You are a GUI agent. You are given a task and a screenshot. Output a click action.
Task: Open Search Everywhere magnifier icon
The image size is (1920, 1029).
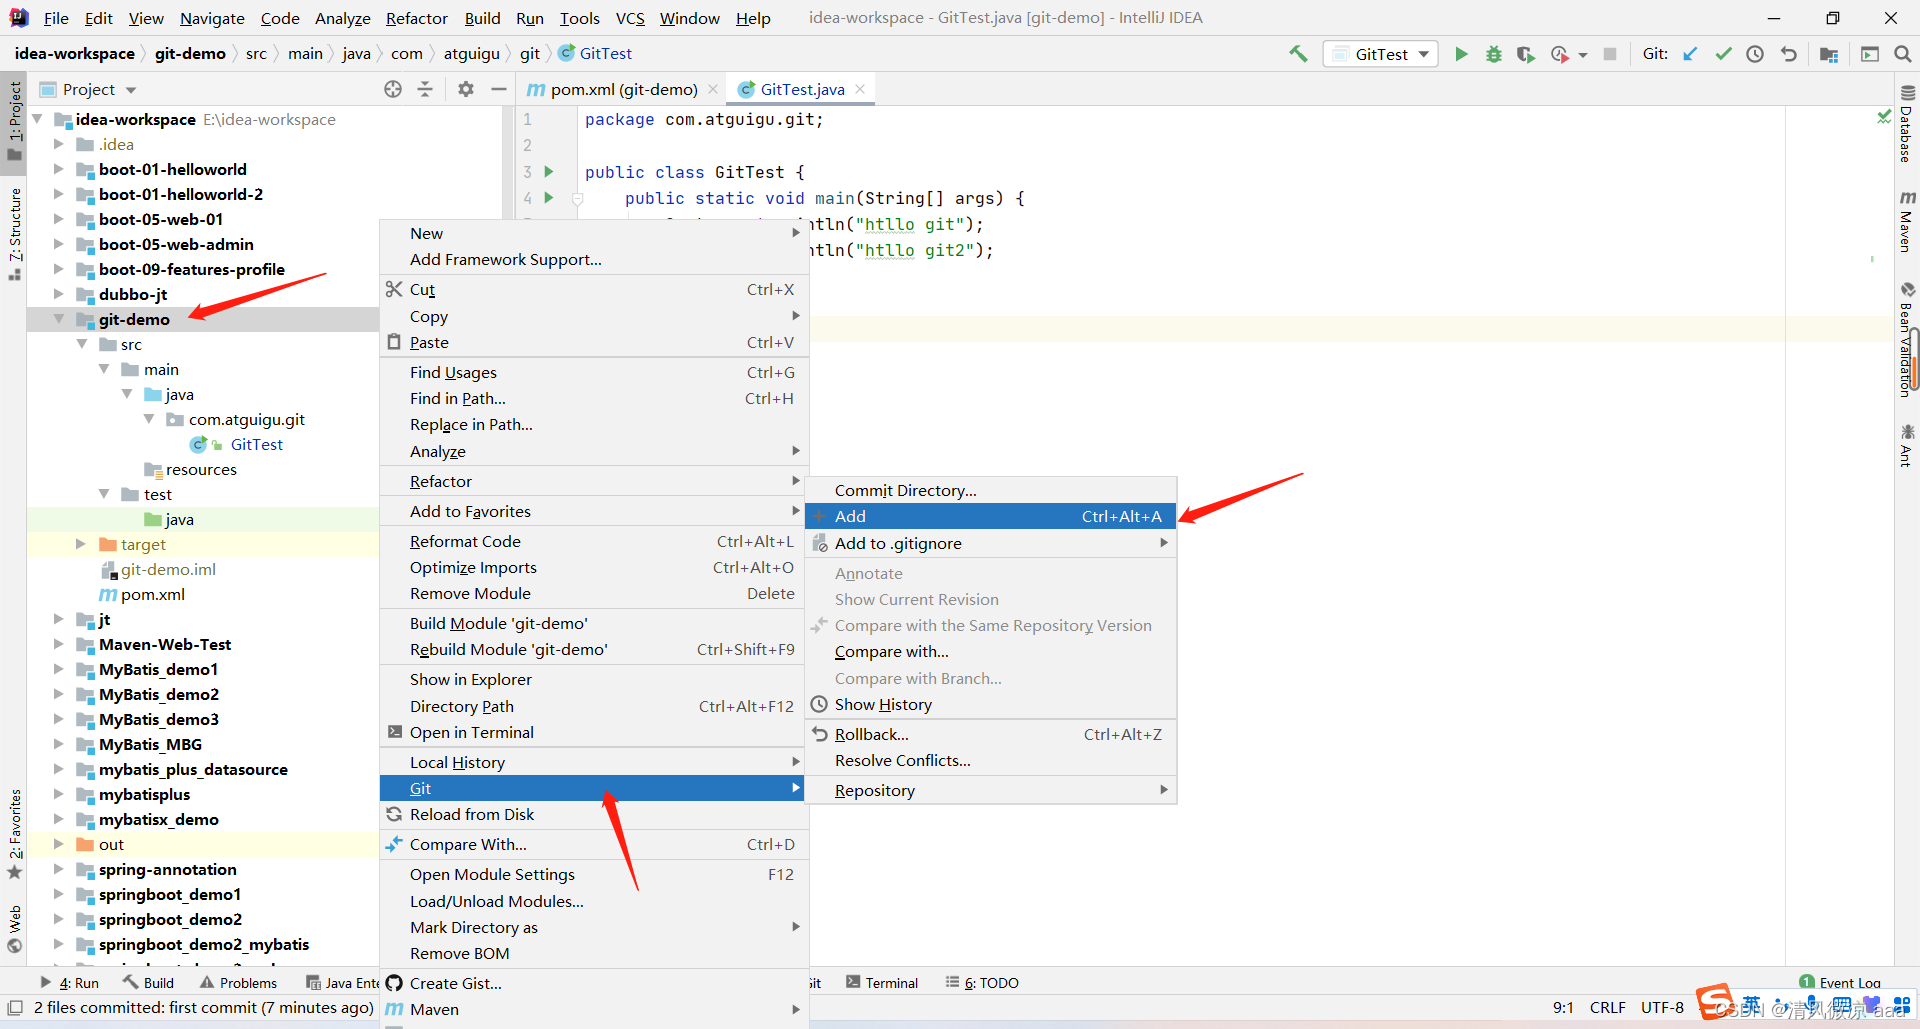(1902, 54)
